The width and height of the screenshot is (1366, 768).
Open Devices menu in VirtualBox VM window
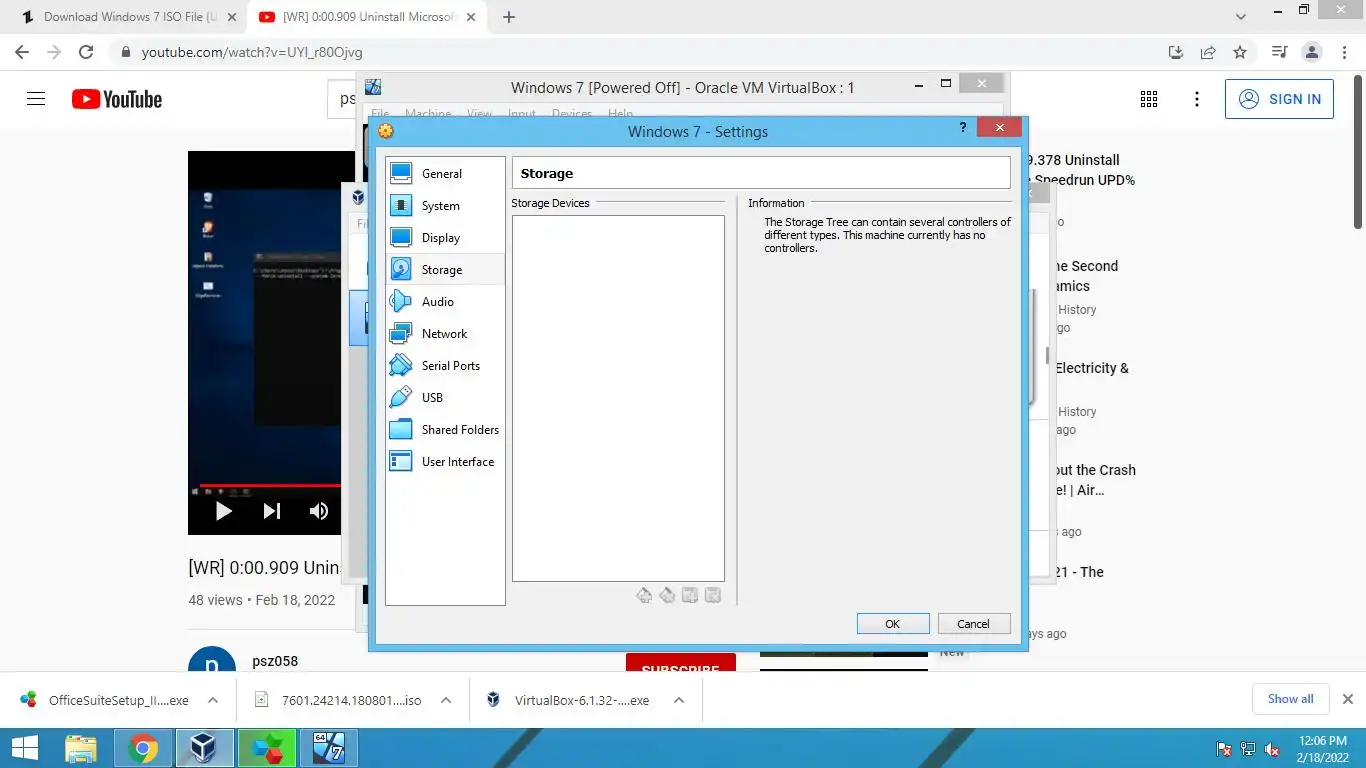tap(572, 114)
